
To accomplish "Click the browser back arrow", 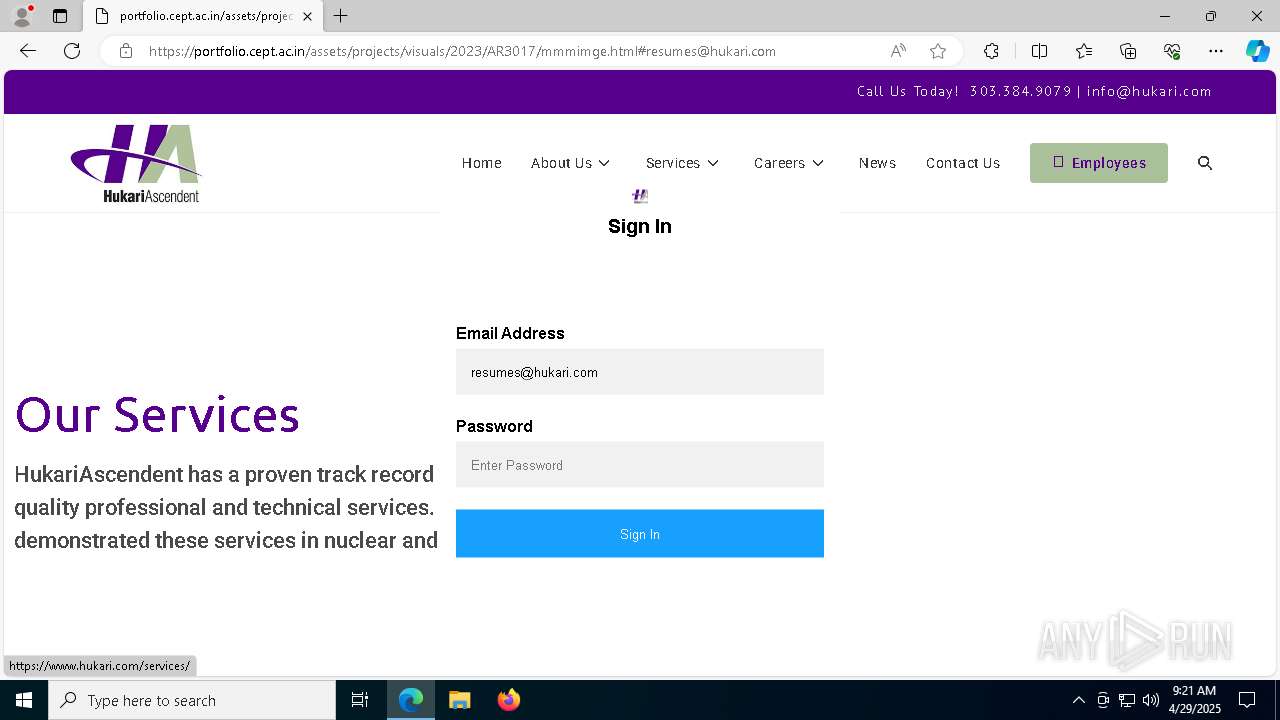I will (x=28, y=51).
